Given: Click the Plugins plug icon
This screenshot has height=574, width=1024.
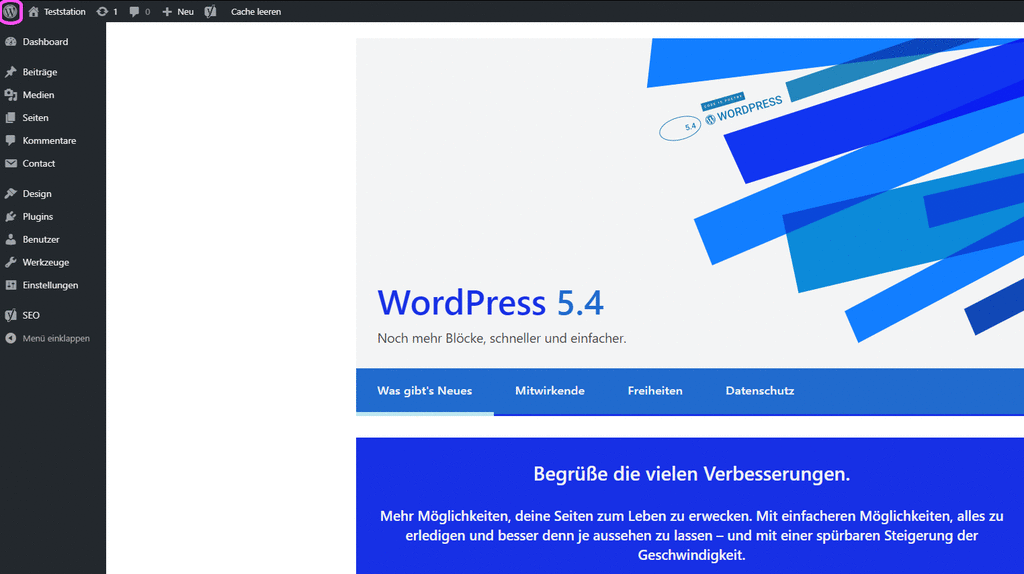Looking at the screenshot, I should 10,216.
